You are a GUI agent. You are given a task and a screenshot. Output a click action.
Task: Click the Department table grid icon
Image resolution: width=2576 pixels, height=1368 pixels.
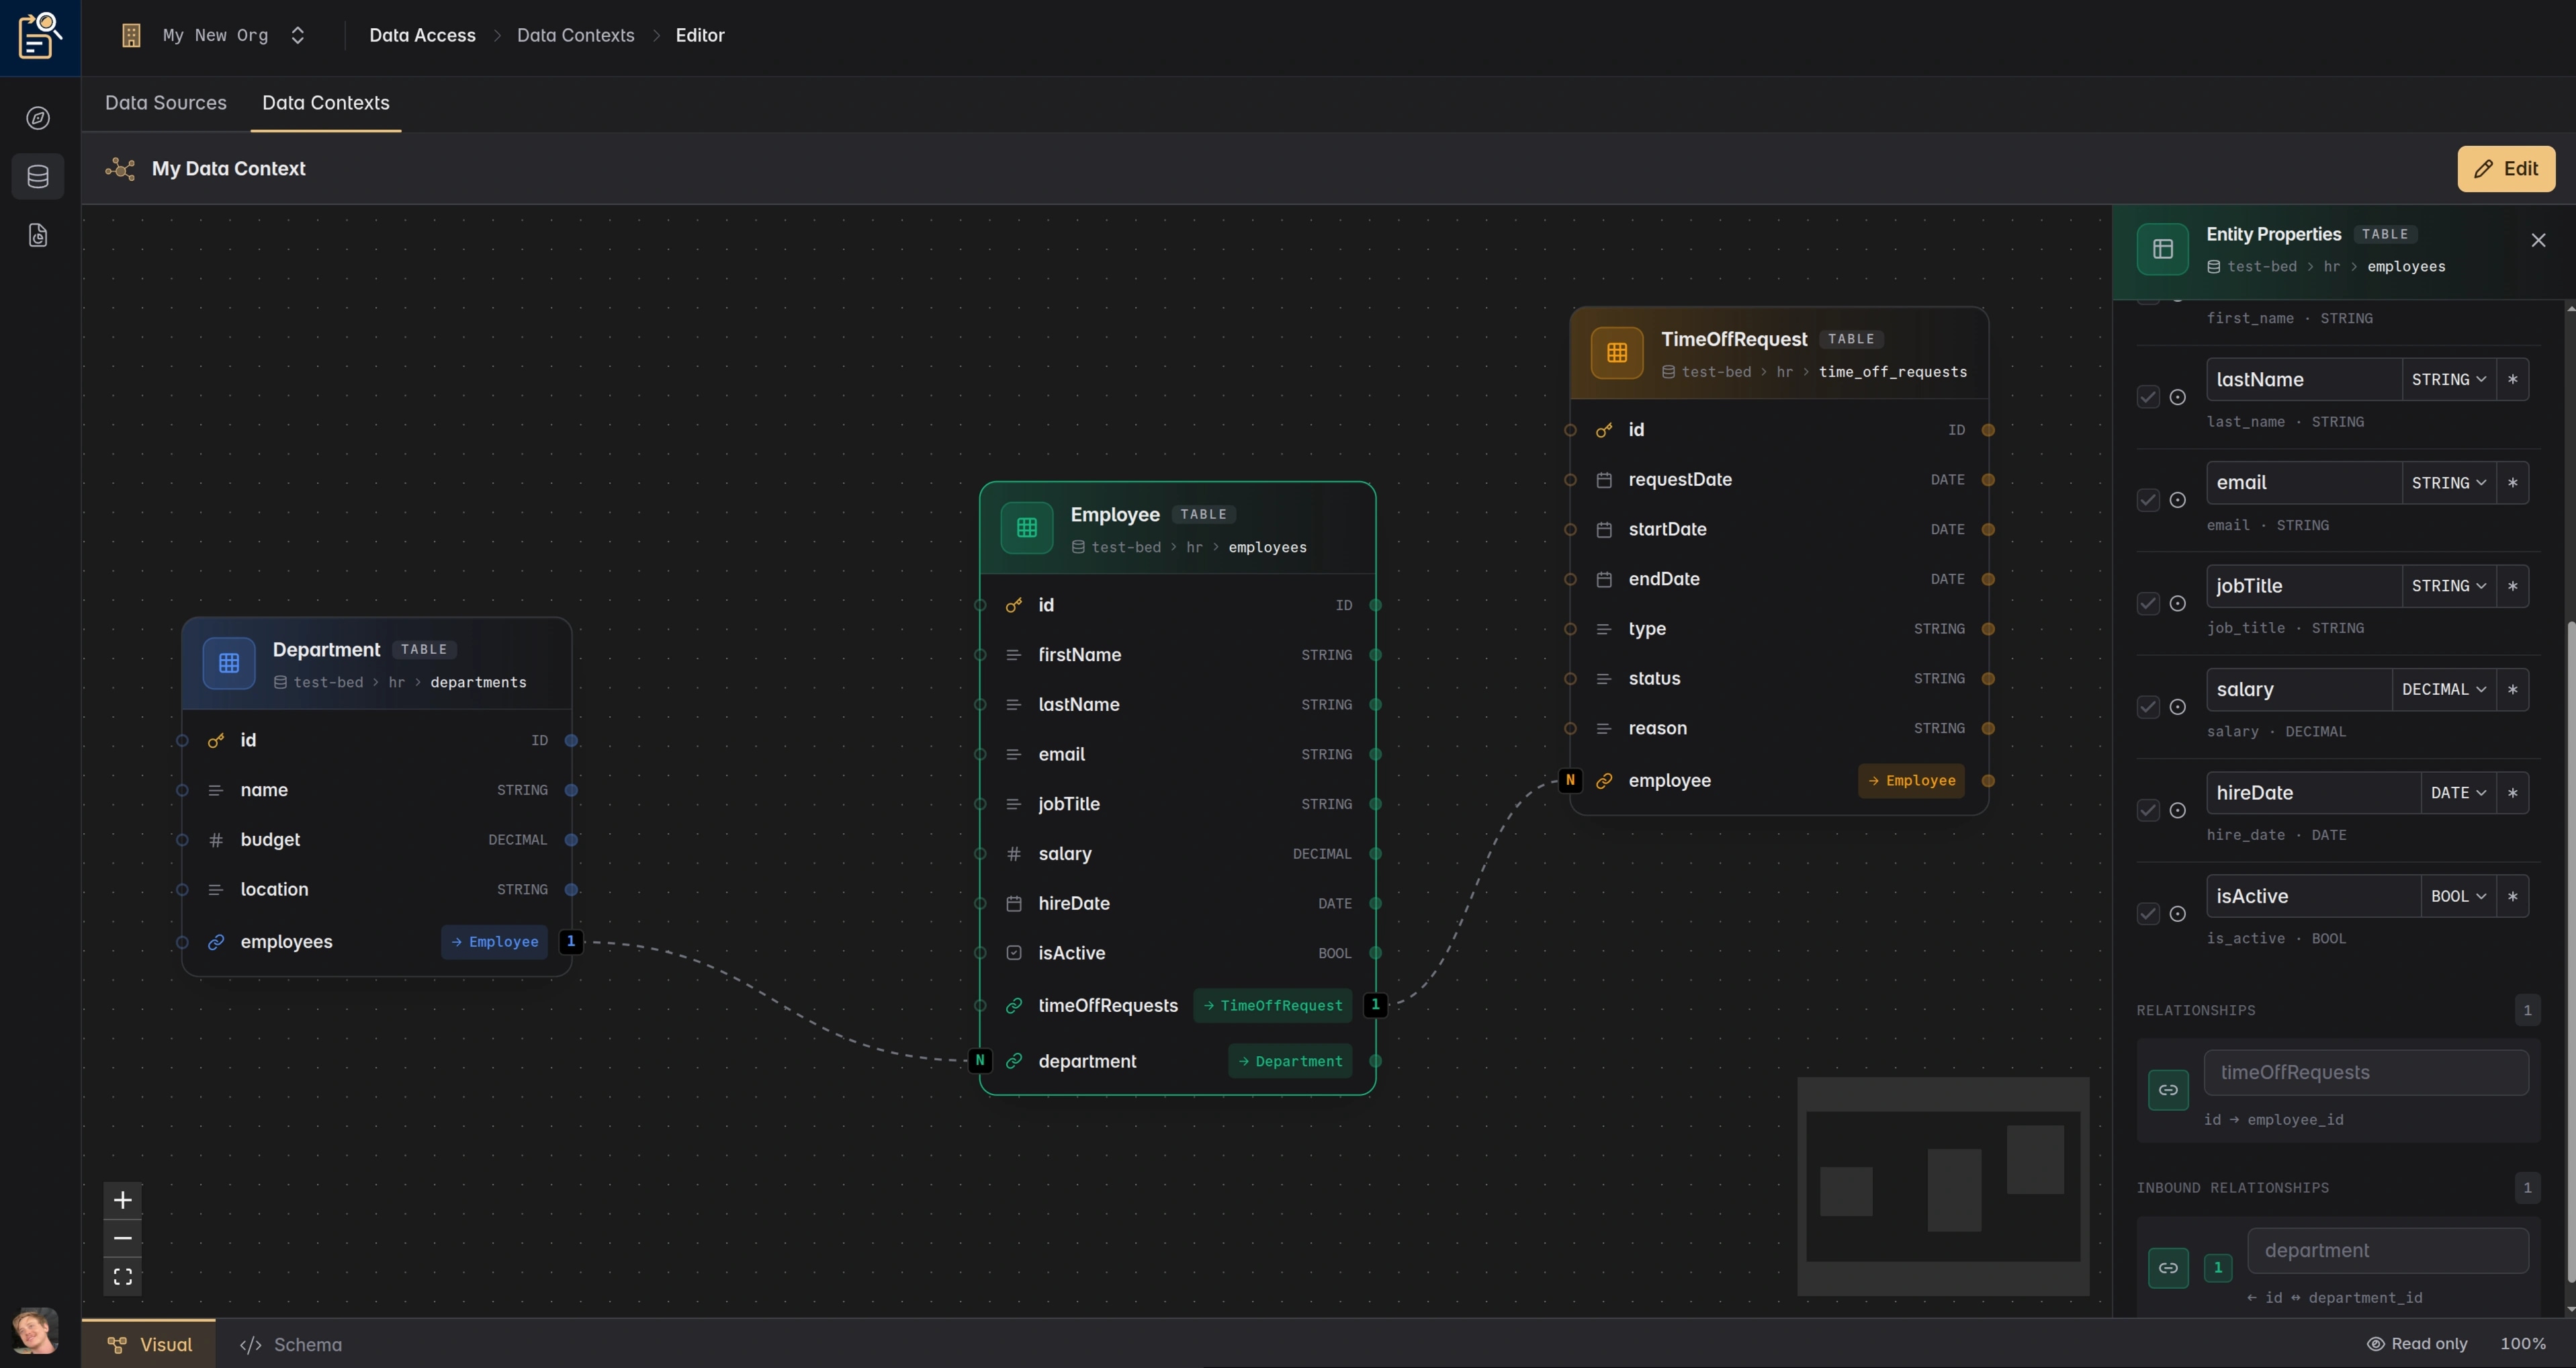click(x=229, y=663)
